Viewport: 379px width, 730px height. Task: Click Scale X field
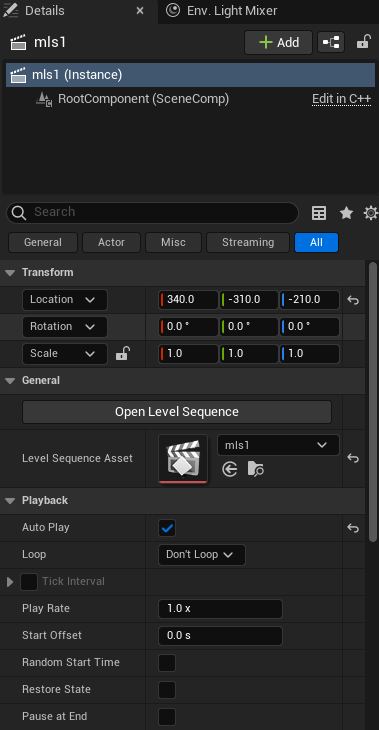point(189,354)
